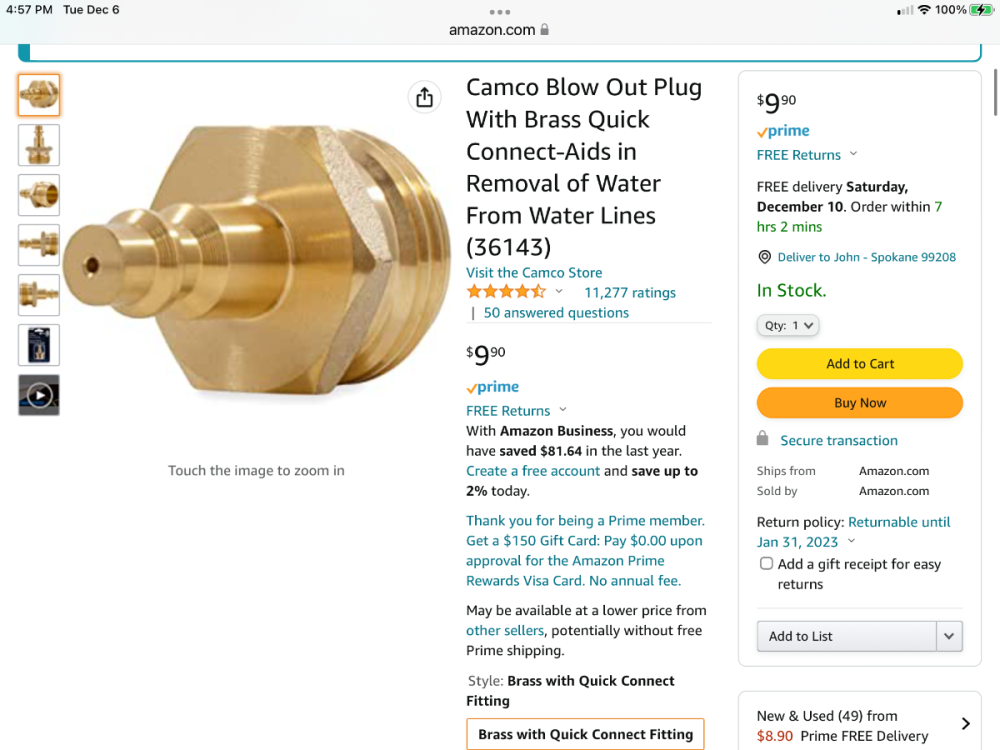1000x750 pixels.
Task: Expand the Add to List dropdown arrow
Action: pos(950,636)
